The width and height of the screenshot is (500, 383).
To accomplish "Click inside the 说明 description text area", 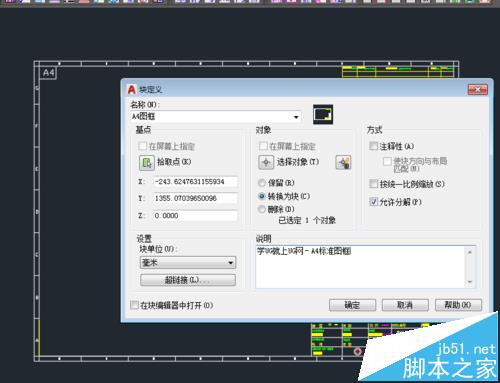I will tap(360, 267).
